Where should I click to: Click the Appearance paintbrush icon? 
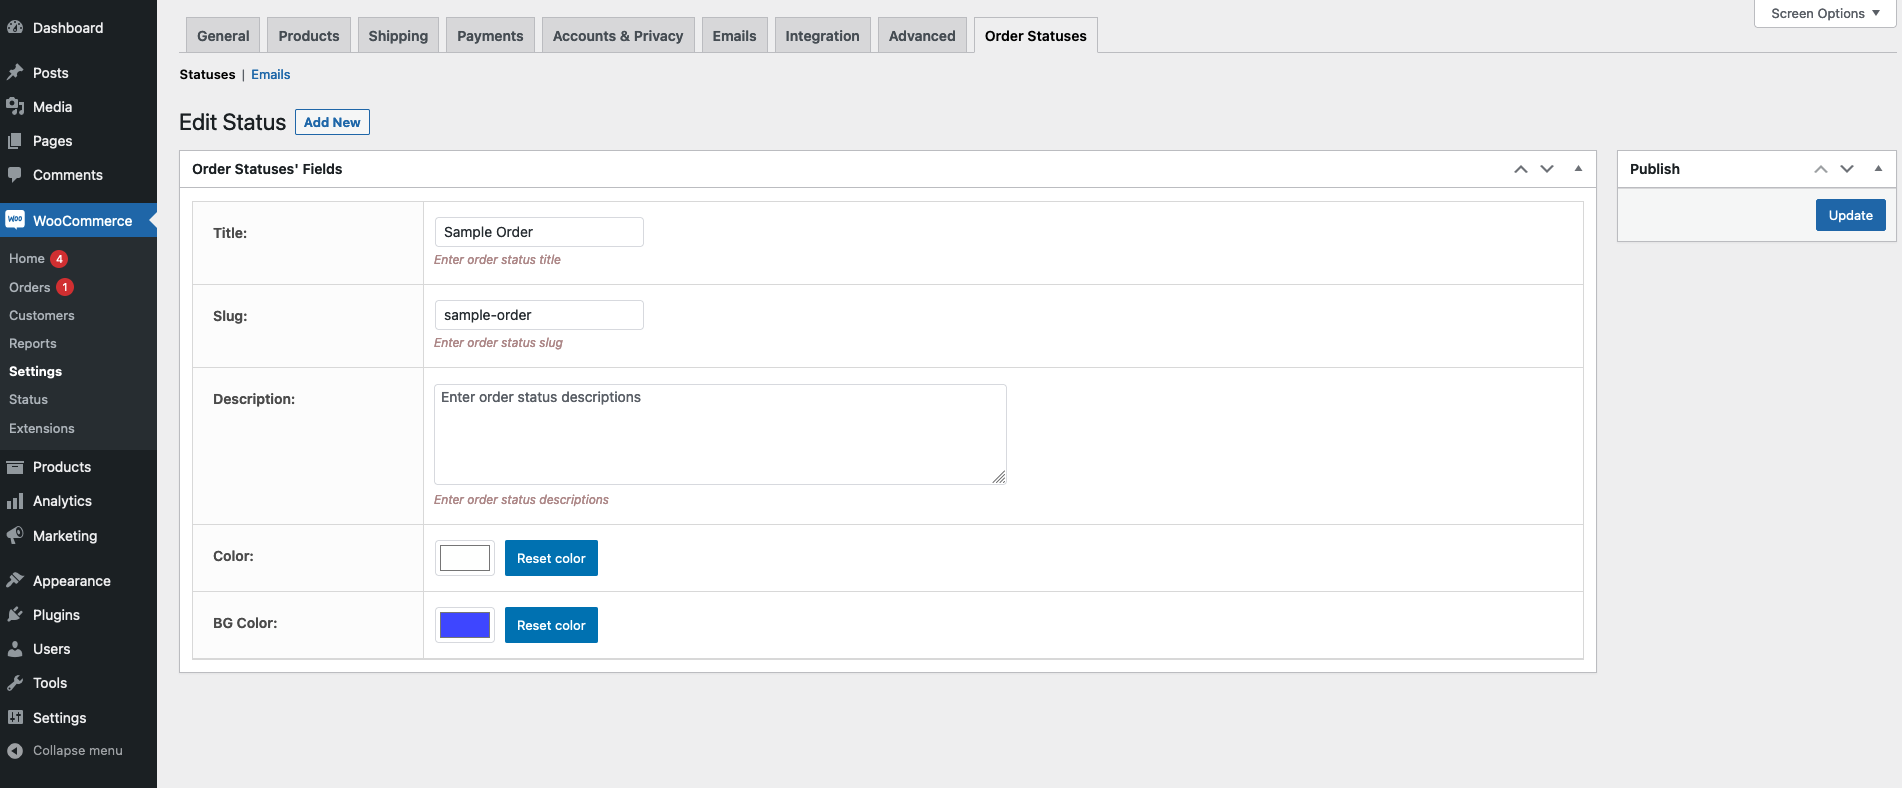pyautogui.click(x=15, y=580)
